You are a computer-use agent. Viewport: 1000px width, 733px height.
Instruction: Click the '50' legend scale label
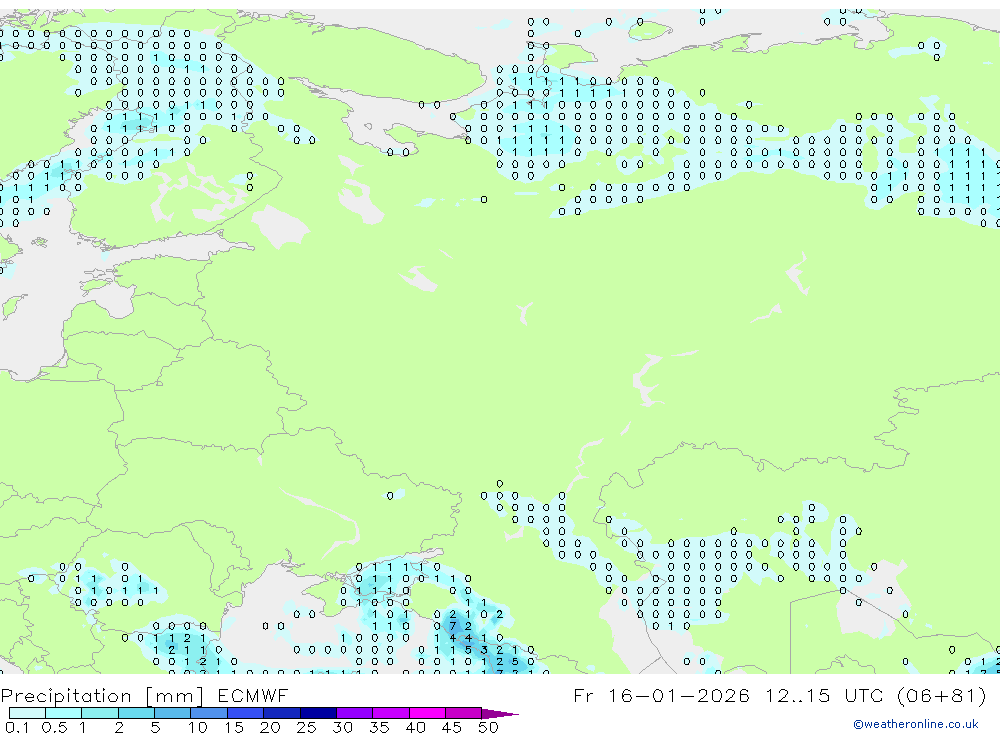488,727
